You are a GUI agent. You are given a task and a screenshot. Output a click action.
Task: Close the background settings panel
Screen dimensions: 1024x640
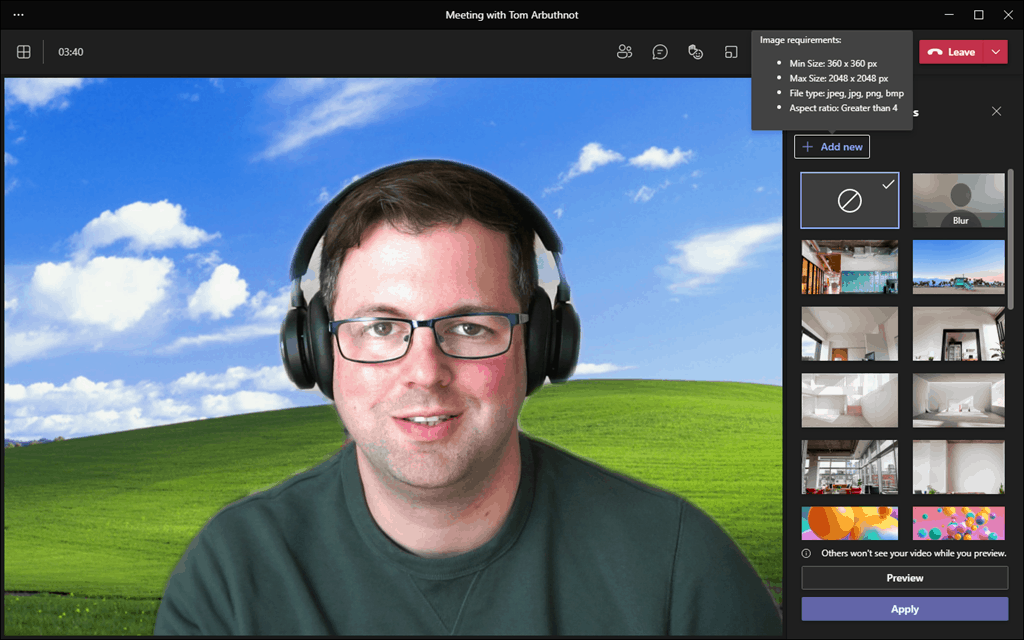(x=996, y=111)
